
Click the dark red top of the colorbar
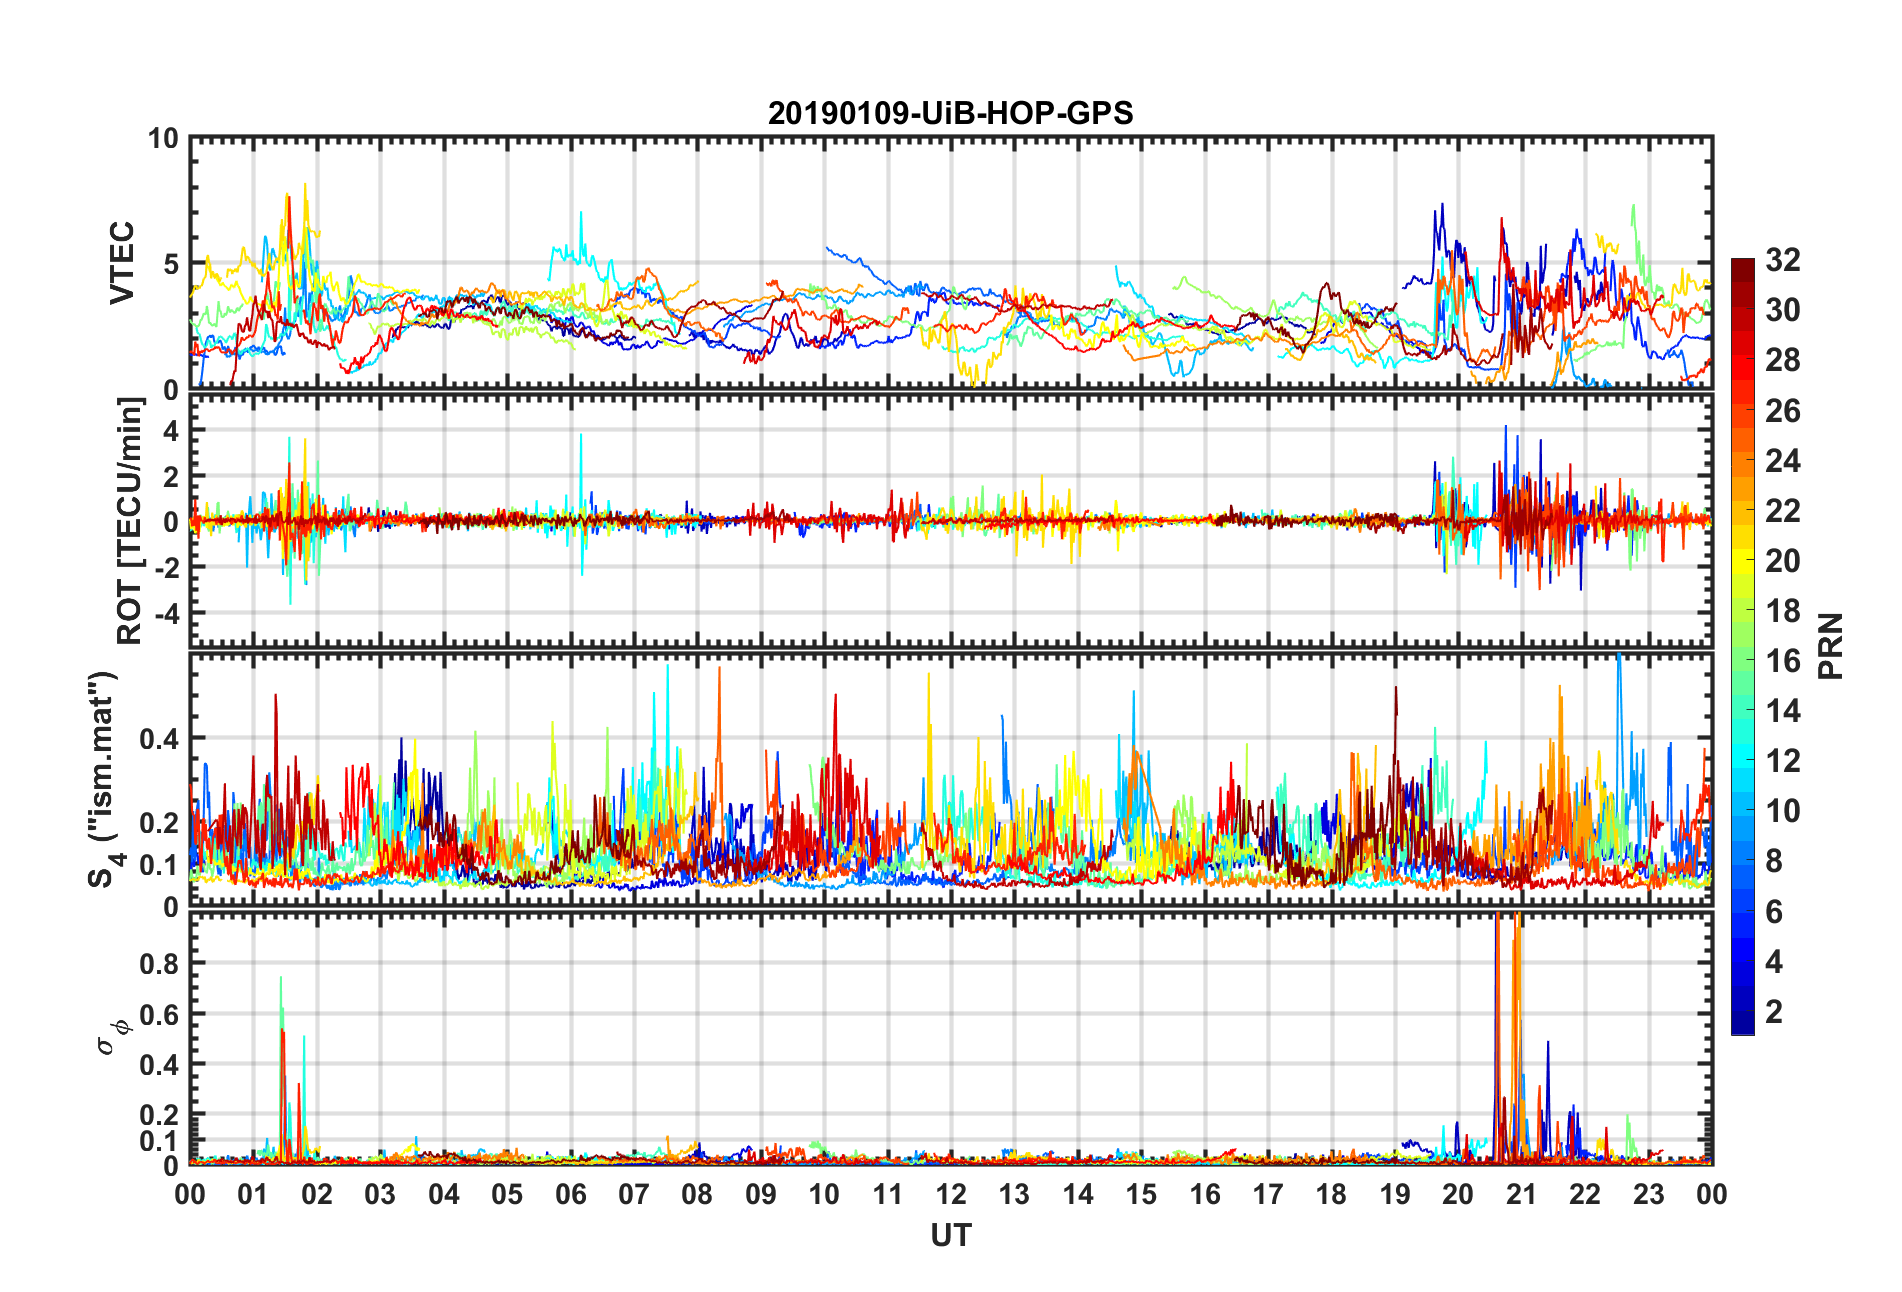1742,265
